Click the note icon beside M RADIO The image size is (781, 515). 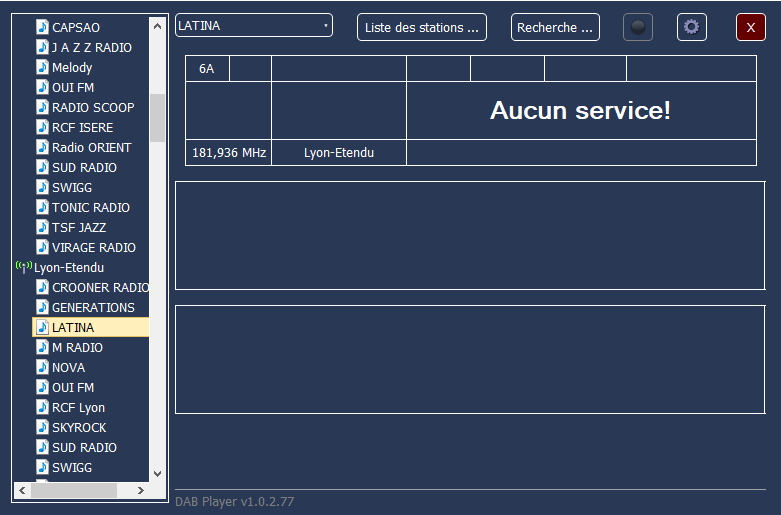pyautogui.click(x=42, y=347)
